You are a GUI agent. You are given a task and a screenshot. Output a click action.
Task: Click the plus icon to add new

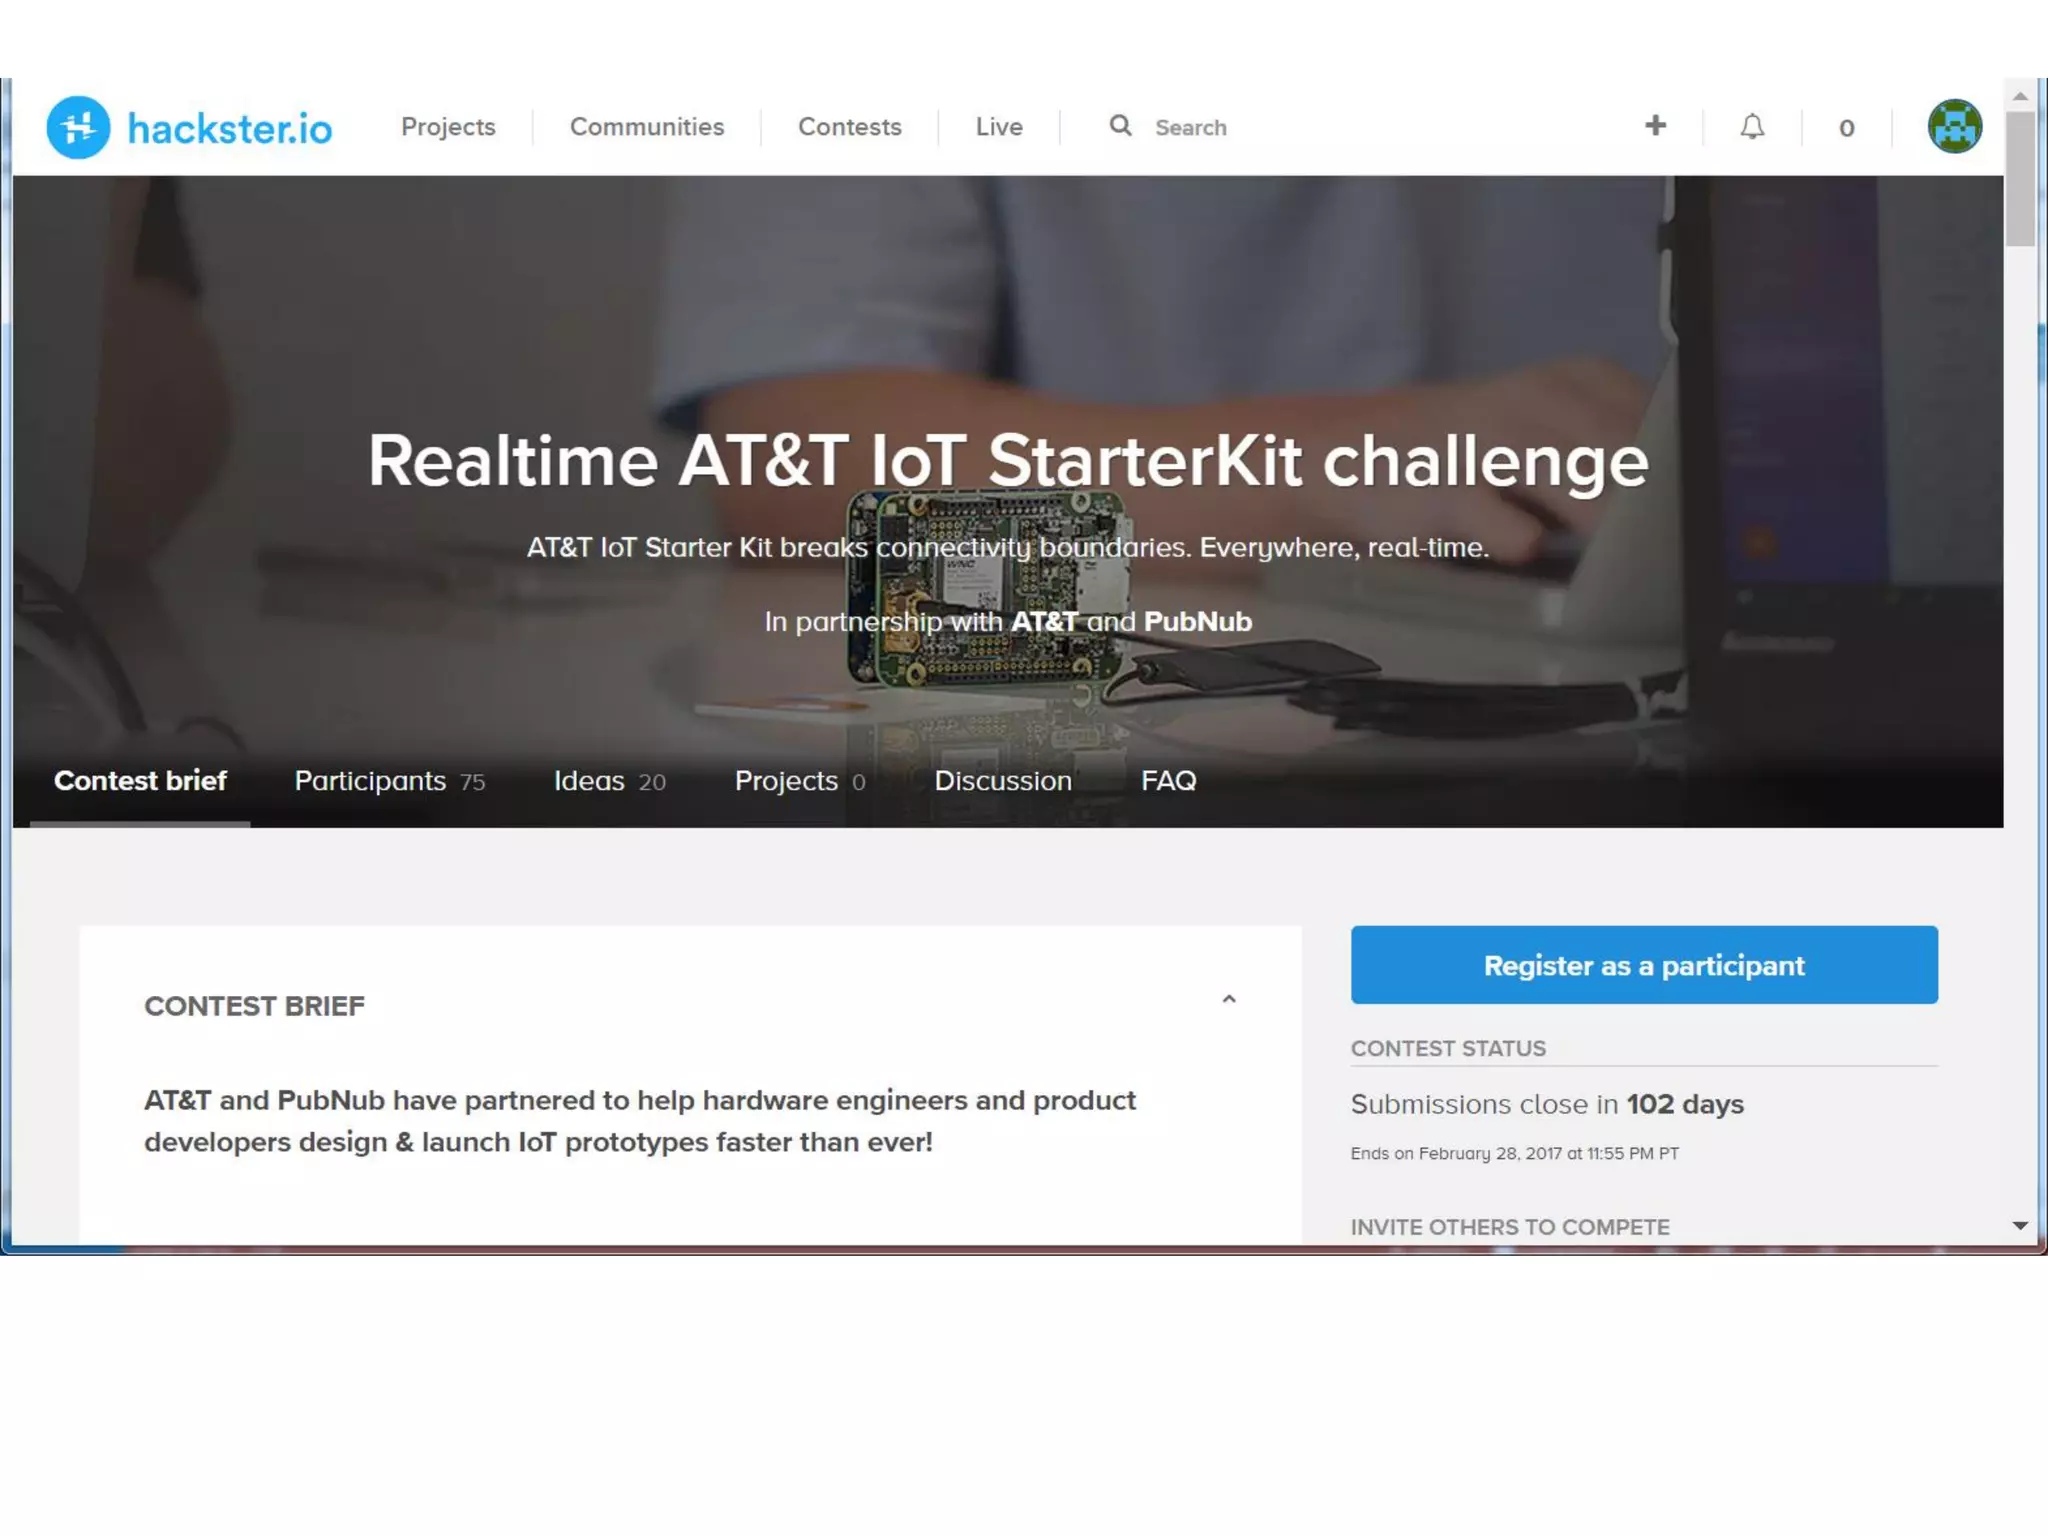pos(1655,126)
